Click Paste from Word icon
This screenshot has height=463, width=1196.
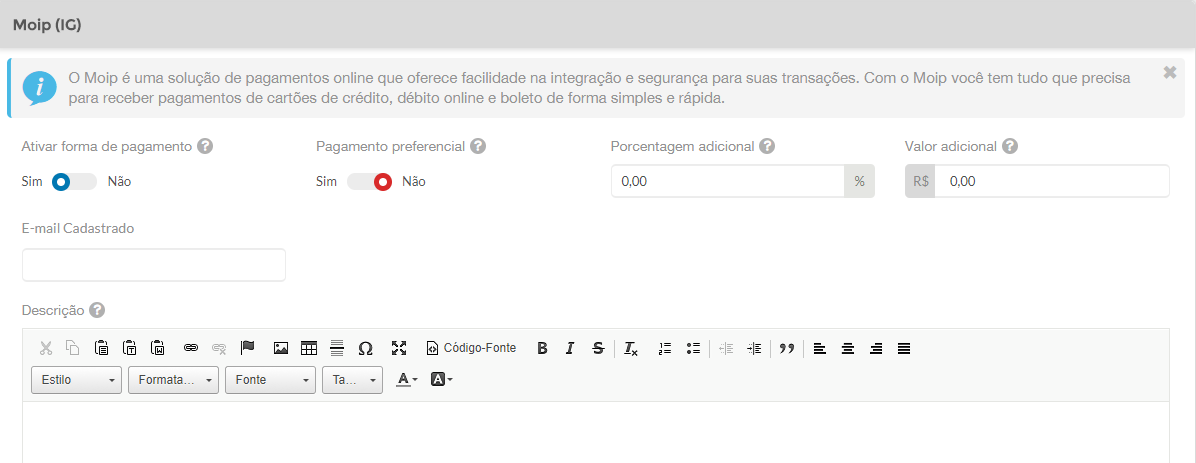158,349
